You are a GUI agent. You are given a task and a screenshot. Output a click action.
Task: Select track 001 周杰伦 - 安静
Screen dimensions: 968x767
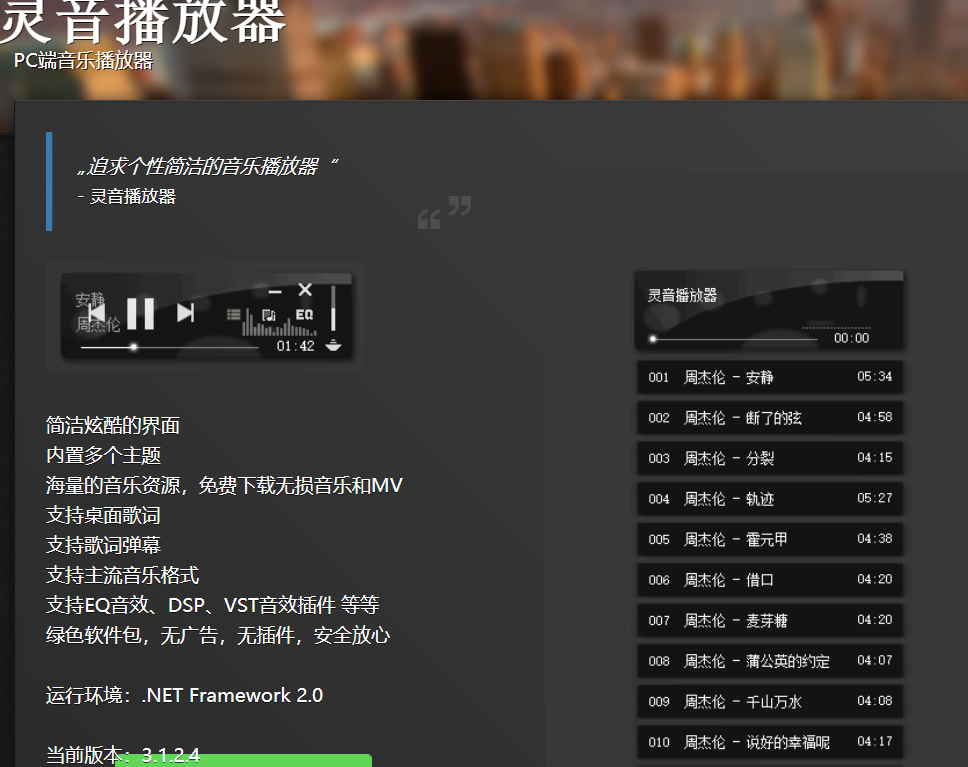coord(770,377)
